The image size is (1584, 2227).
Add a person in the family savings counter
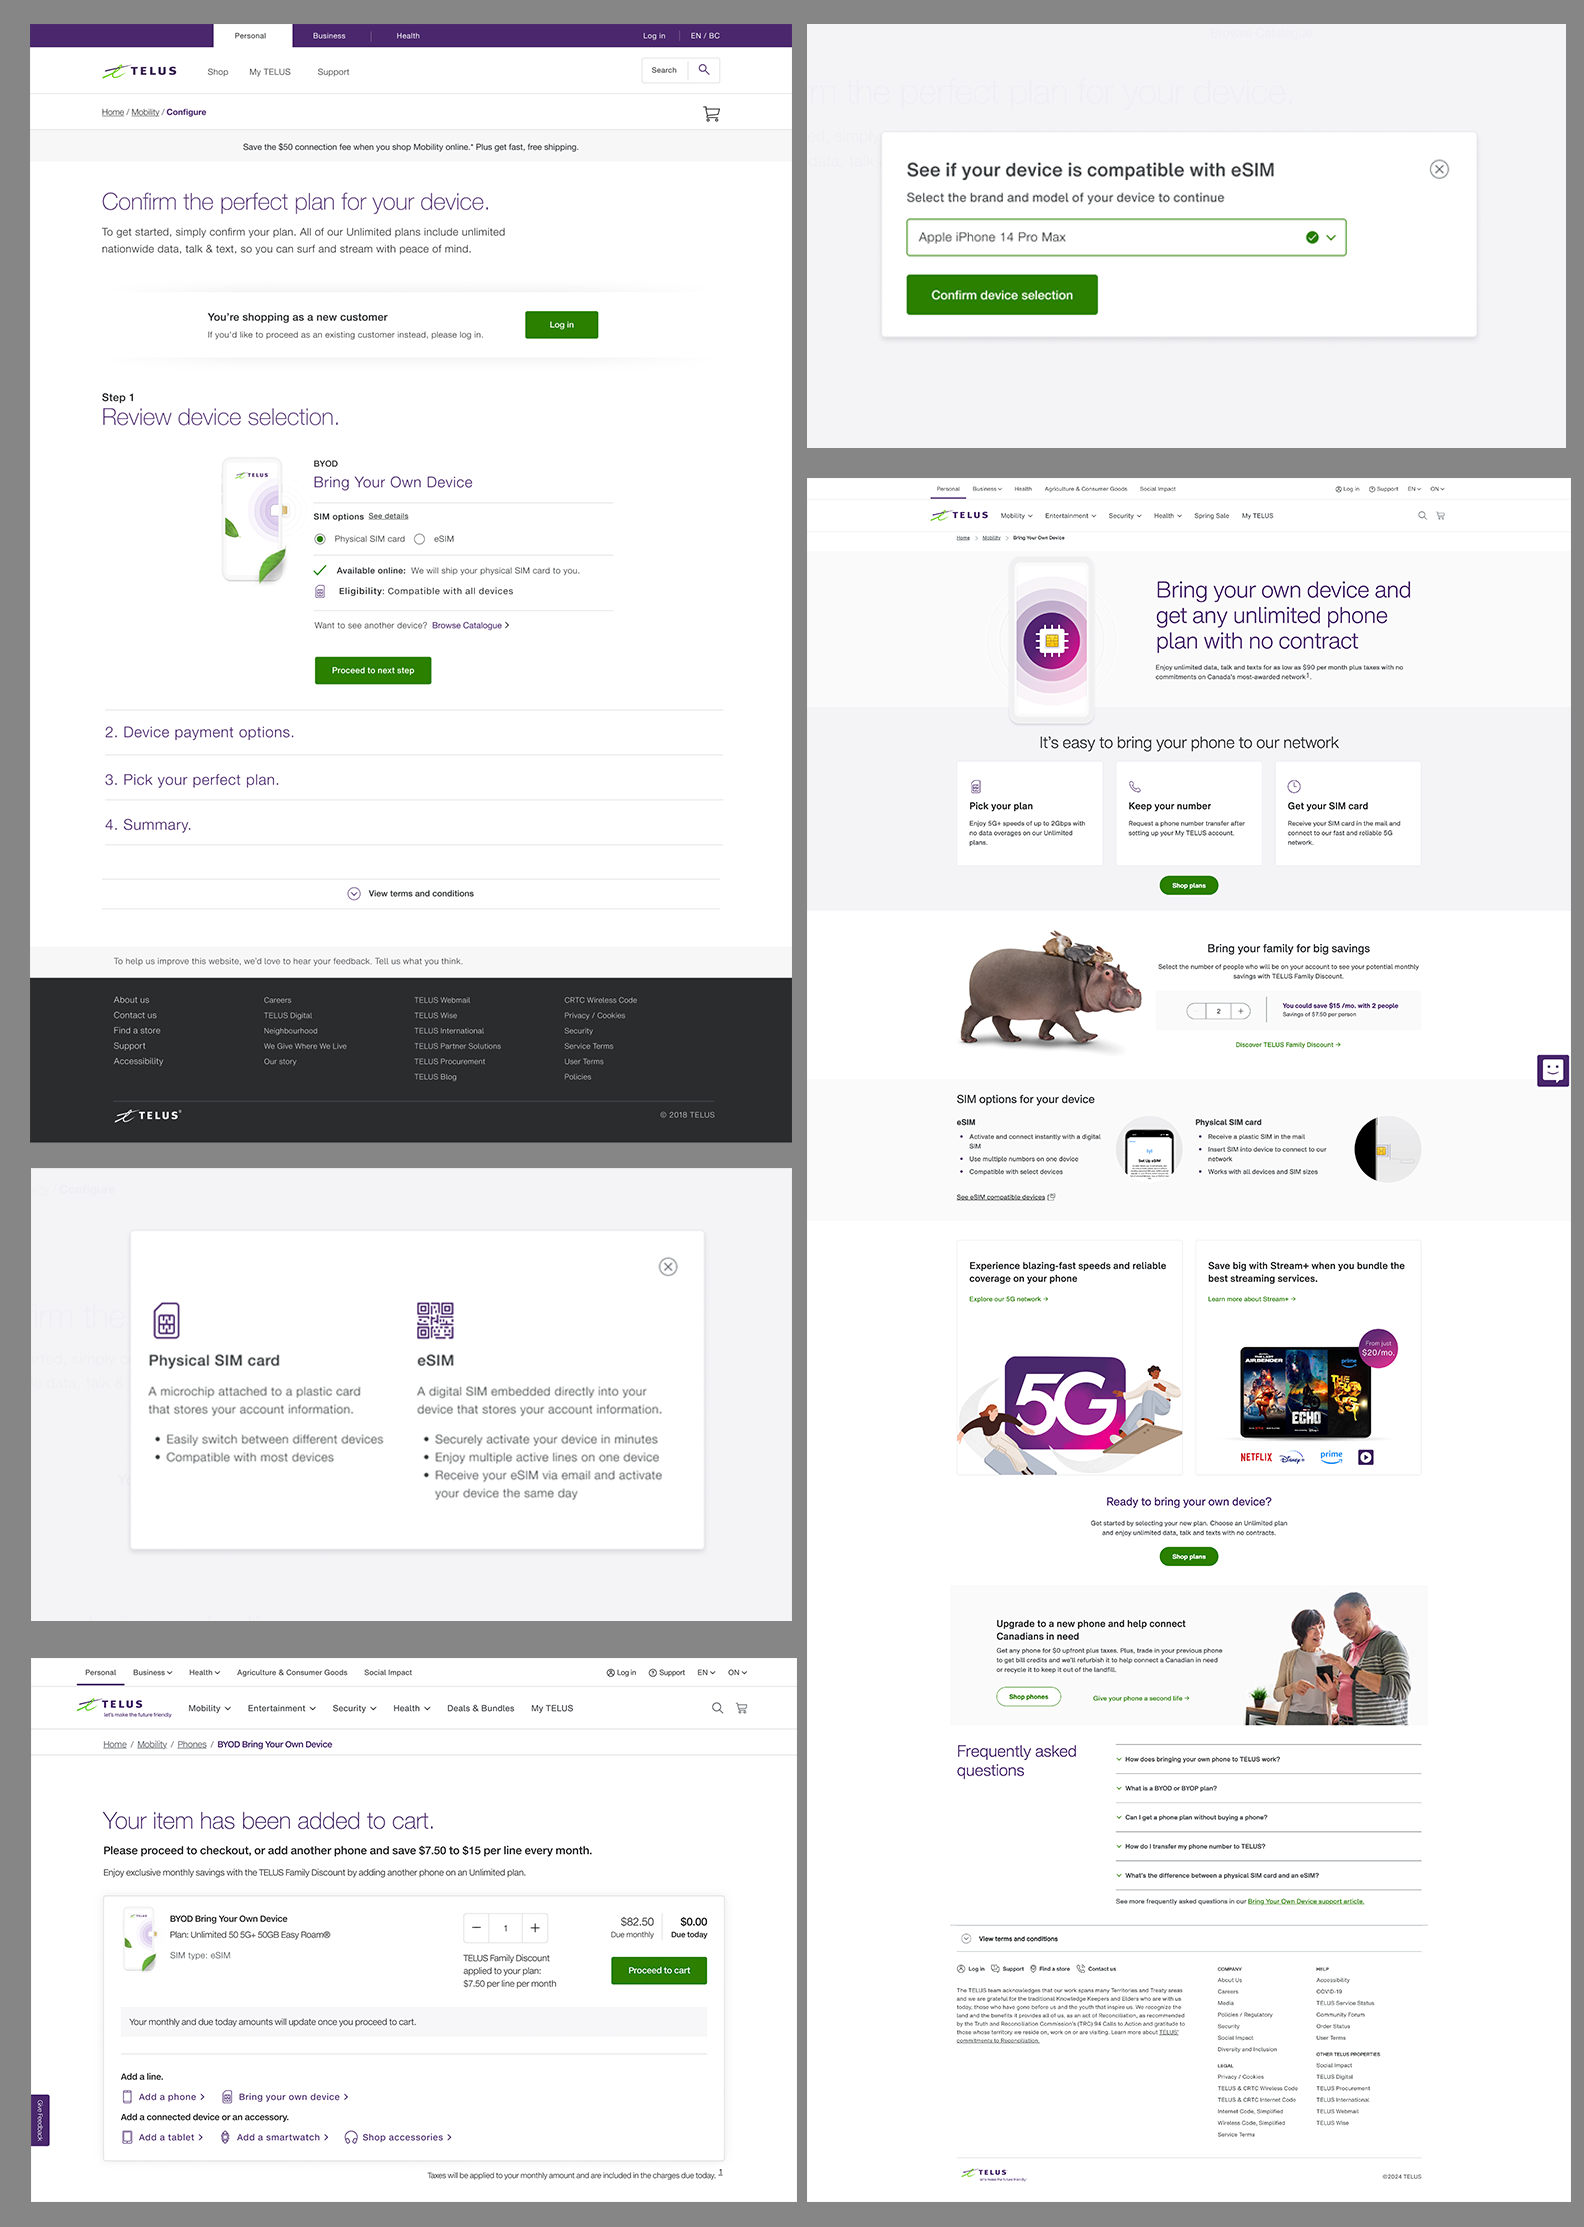click(1240, 1011)
